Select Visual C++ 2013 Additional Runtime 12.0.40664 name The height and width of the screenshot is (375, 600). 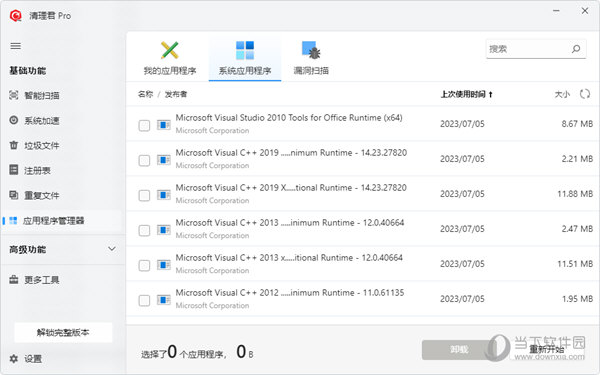click(x=289, y=258)
